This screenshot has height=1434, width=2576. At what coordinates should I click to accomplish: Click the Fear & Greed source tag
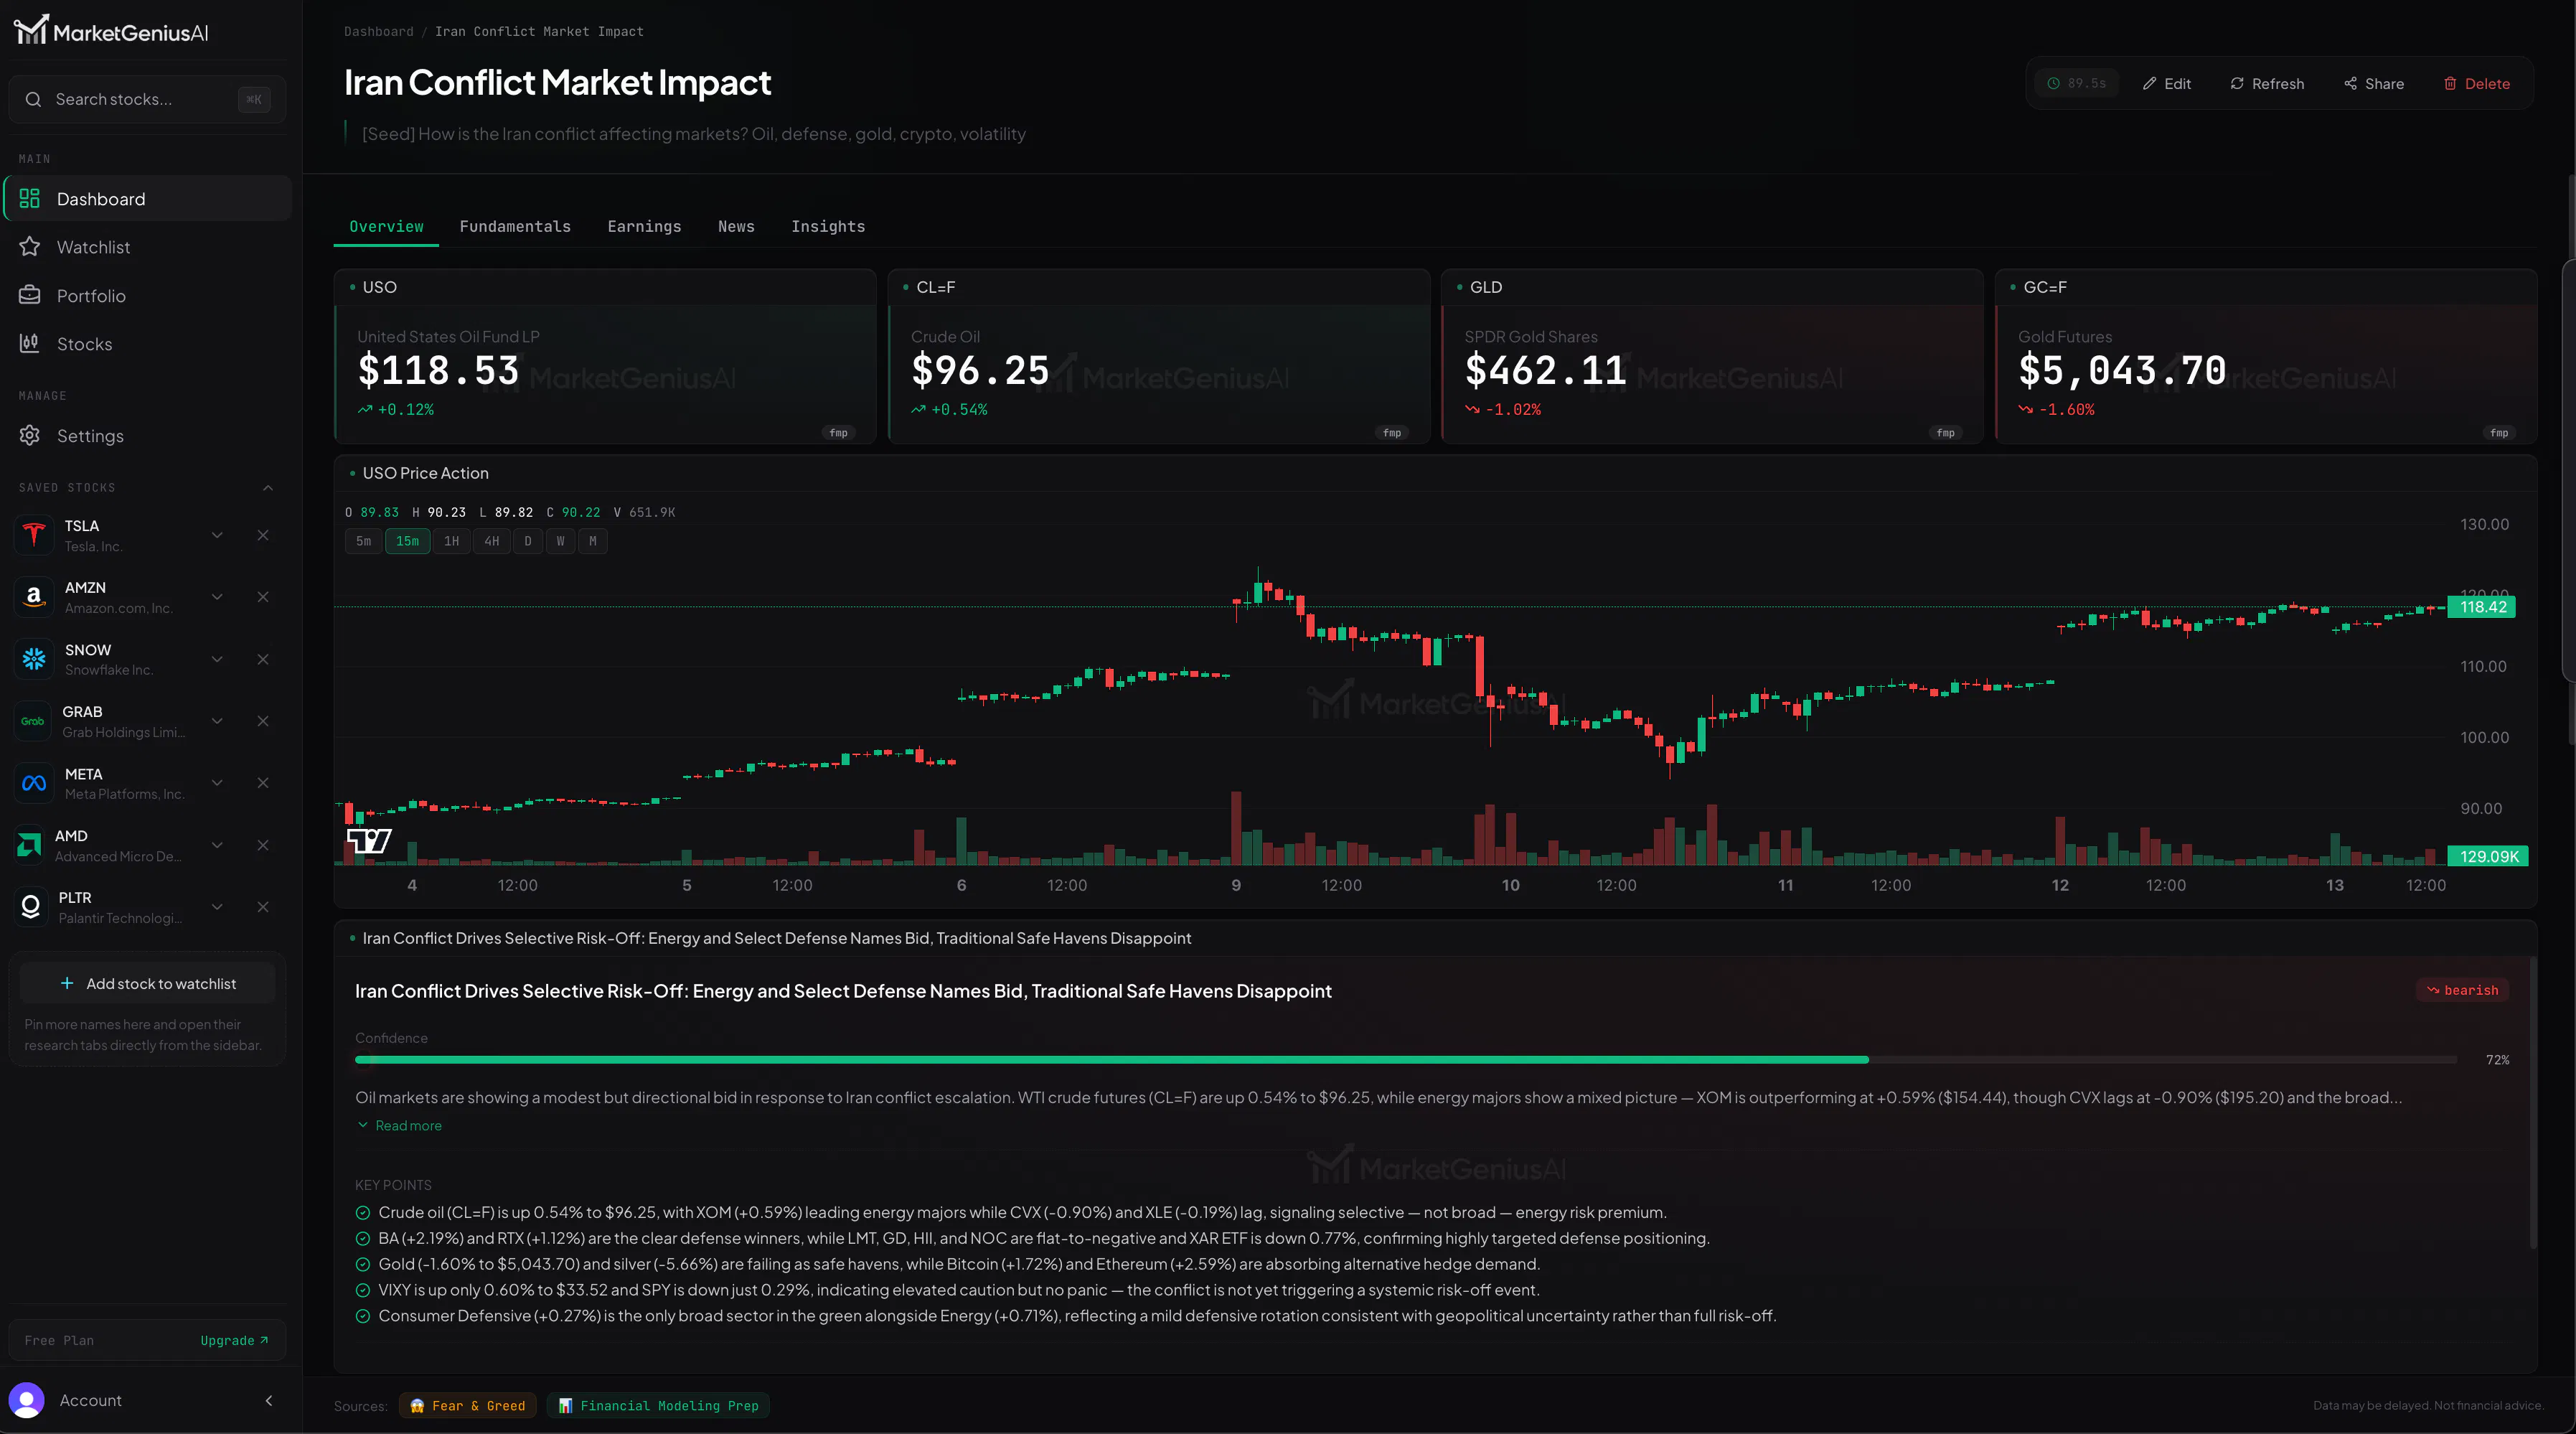[x=467, y=1405]
